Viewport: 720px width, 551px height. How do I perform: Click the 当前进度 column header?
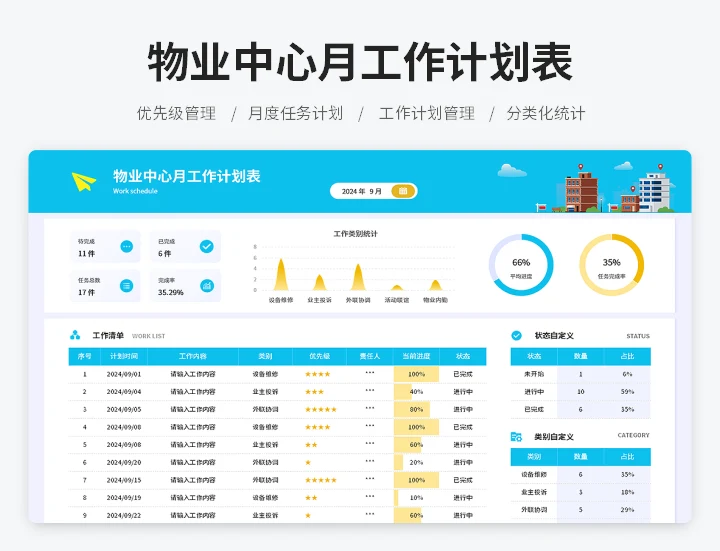point(416,356)
